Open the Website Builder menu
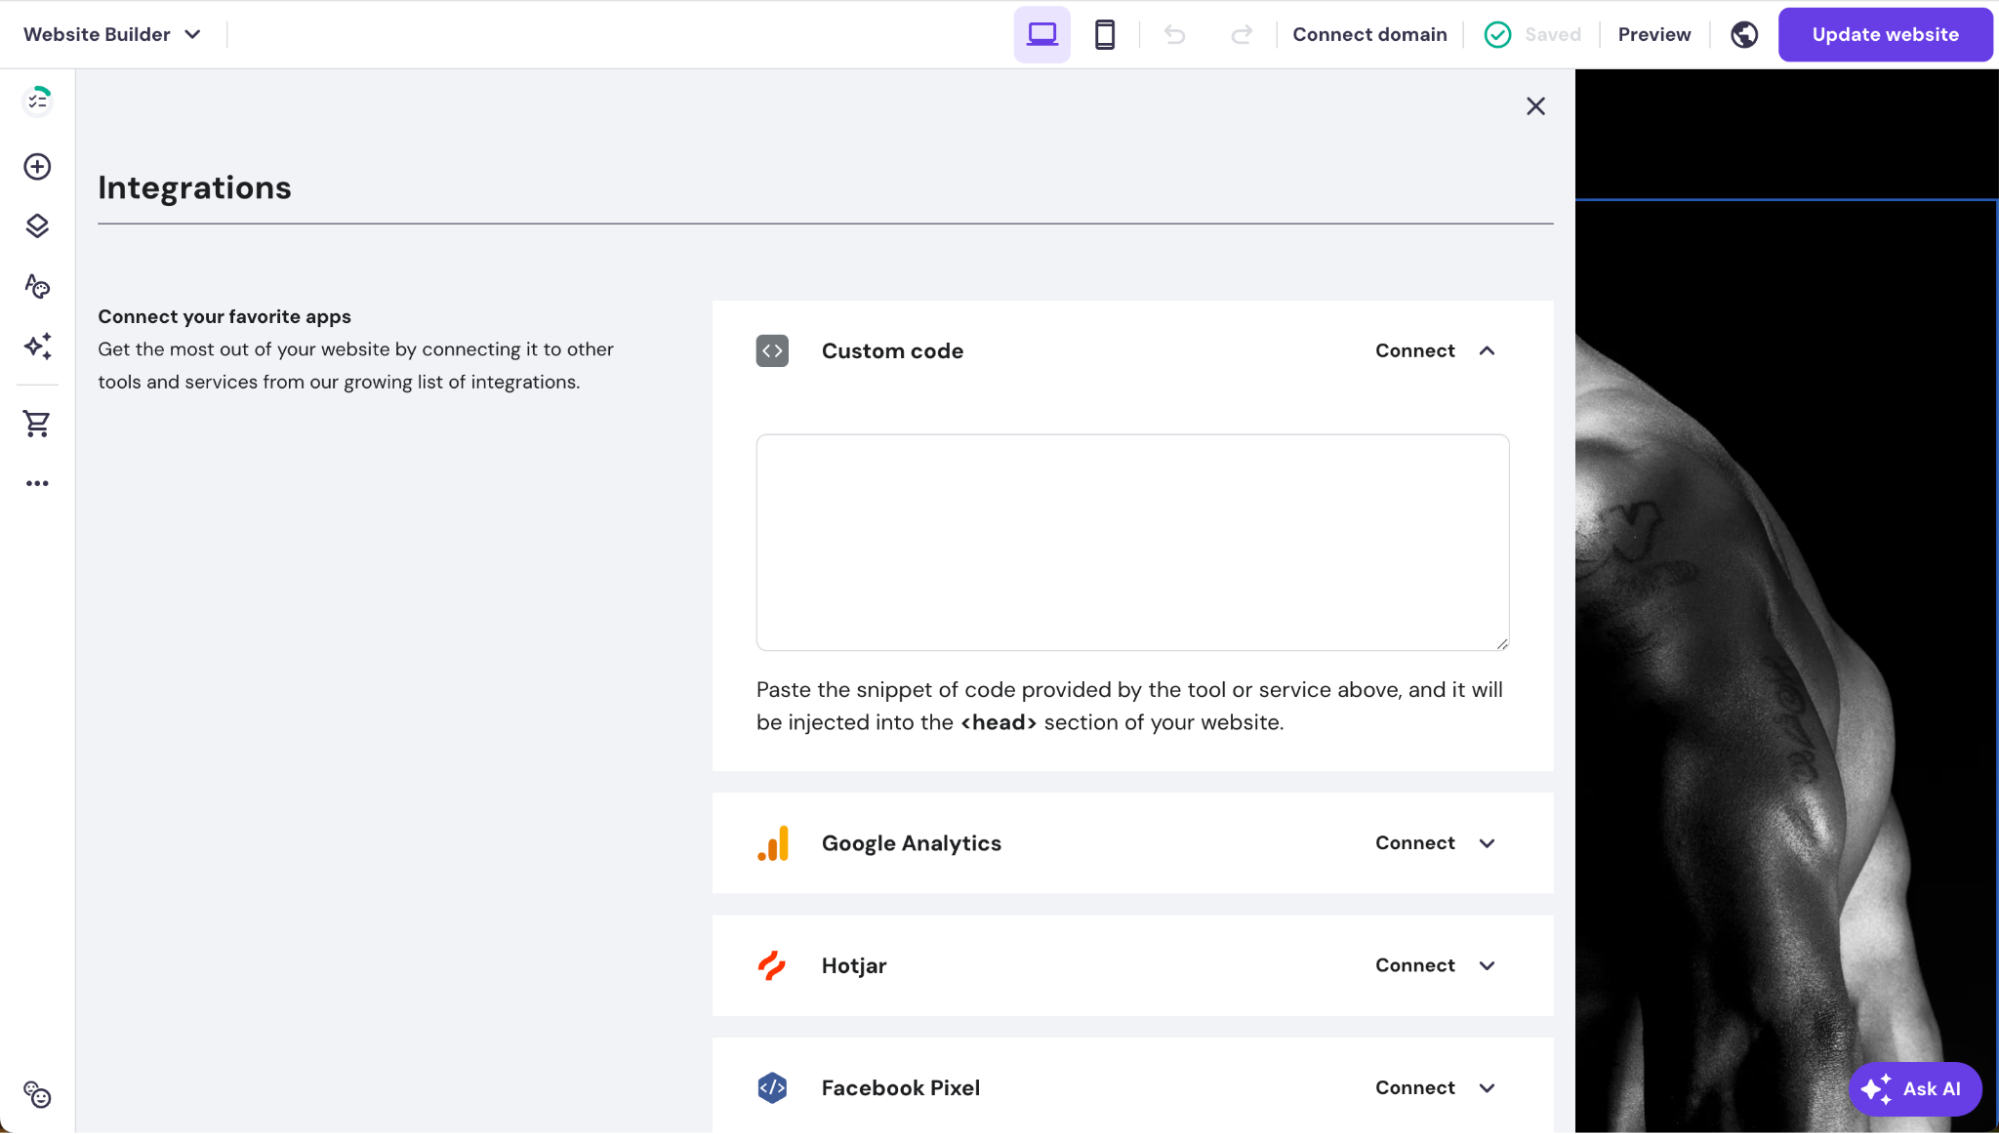The width and height of the screenshot is (1999, 1134). click(110, 34)
